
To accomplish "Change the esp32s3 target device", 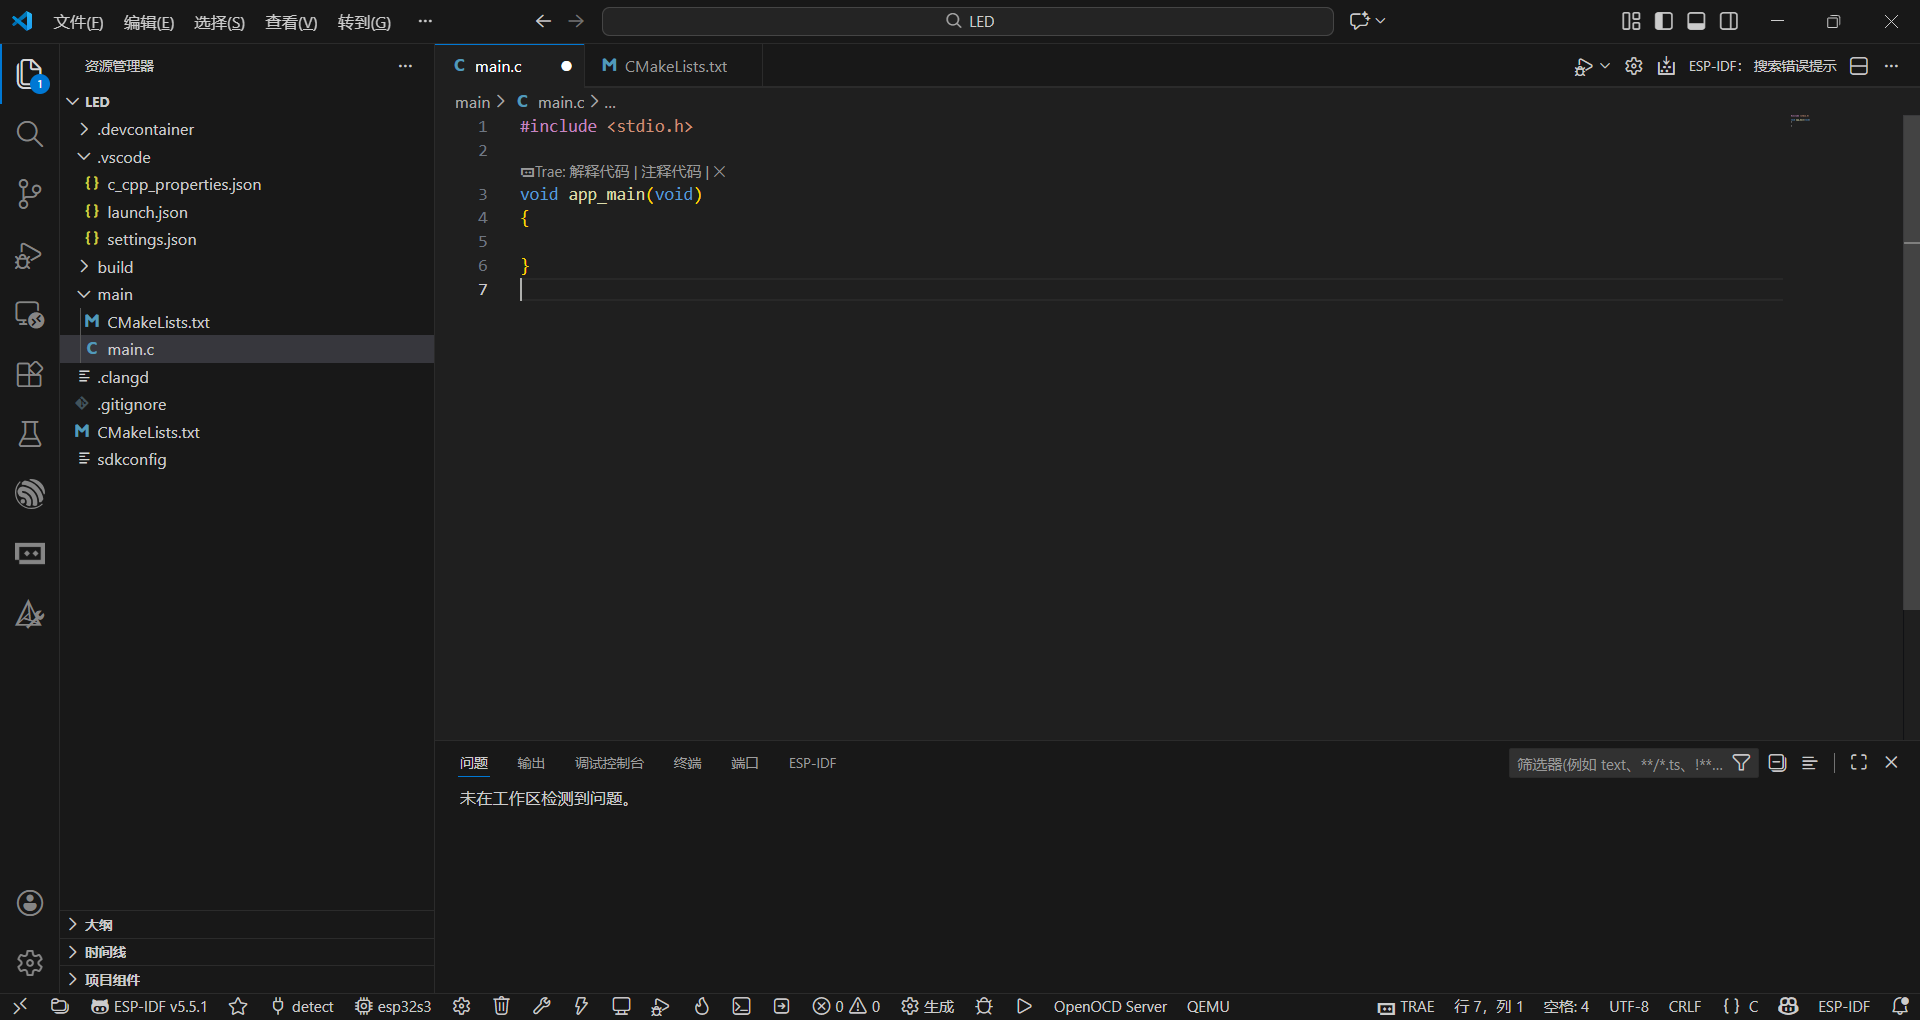I will pyautogui.click(x=393, y=1006).
